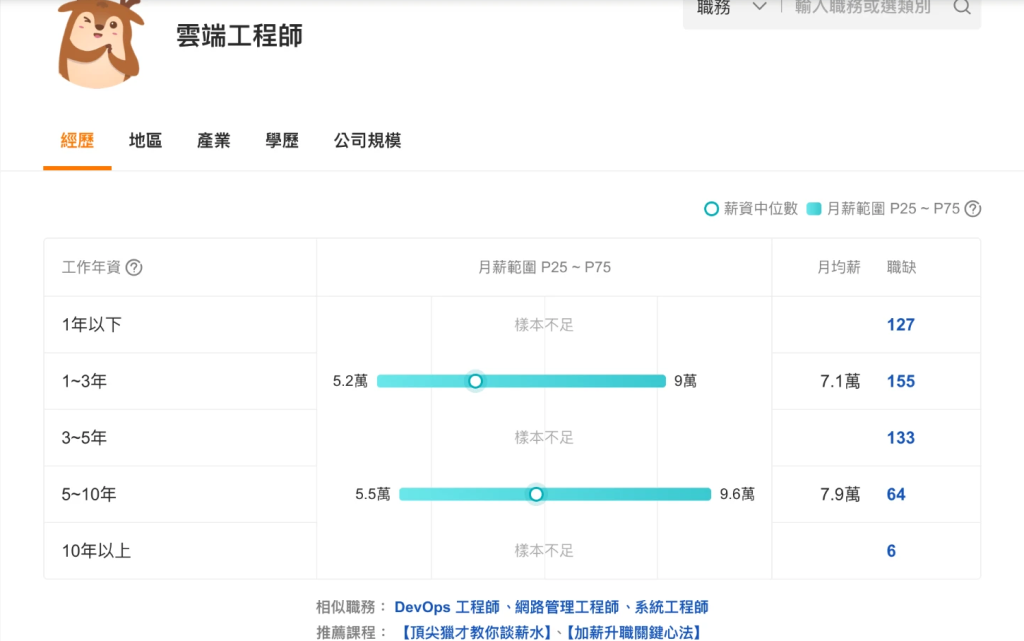The image size is (1024, 641).
Task: Open 6 job openings for 10年以上
Action: pyautogui.click(x=891, y=551)
